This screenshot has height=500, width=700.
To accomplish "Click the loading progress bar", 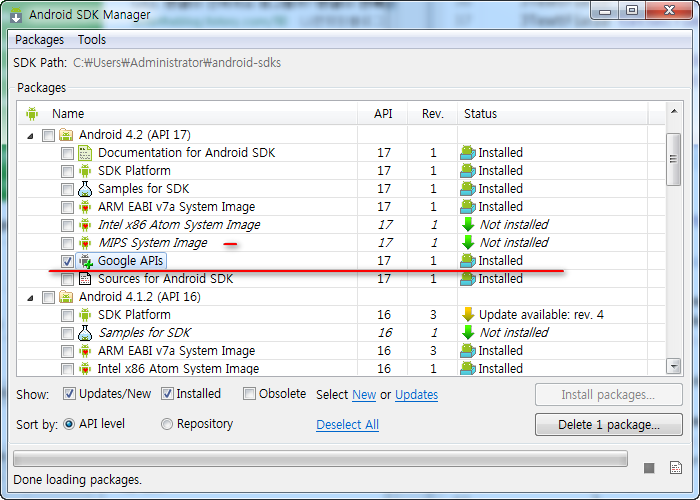I will click(x=320, y=458).
